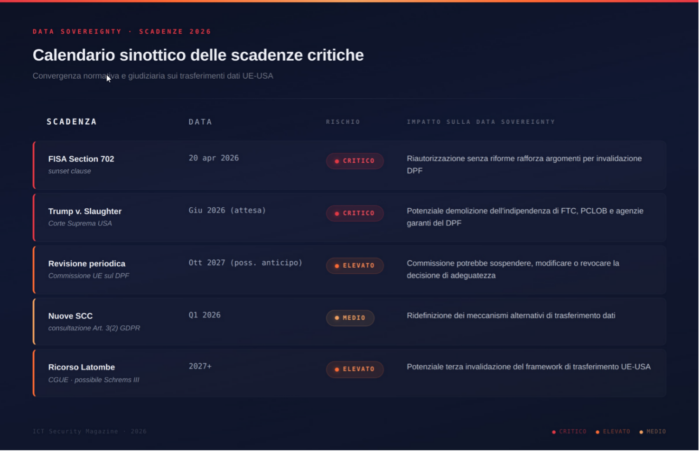The image size is (700, 452).
Task: Click the CRITICO badge in FISA Section 702 row
Action: 354,161
